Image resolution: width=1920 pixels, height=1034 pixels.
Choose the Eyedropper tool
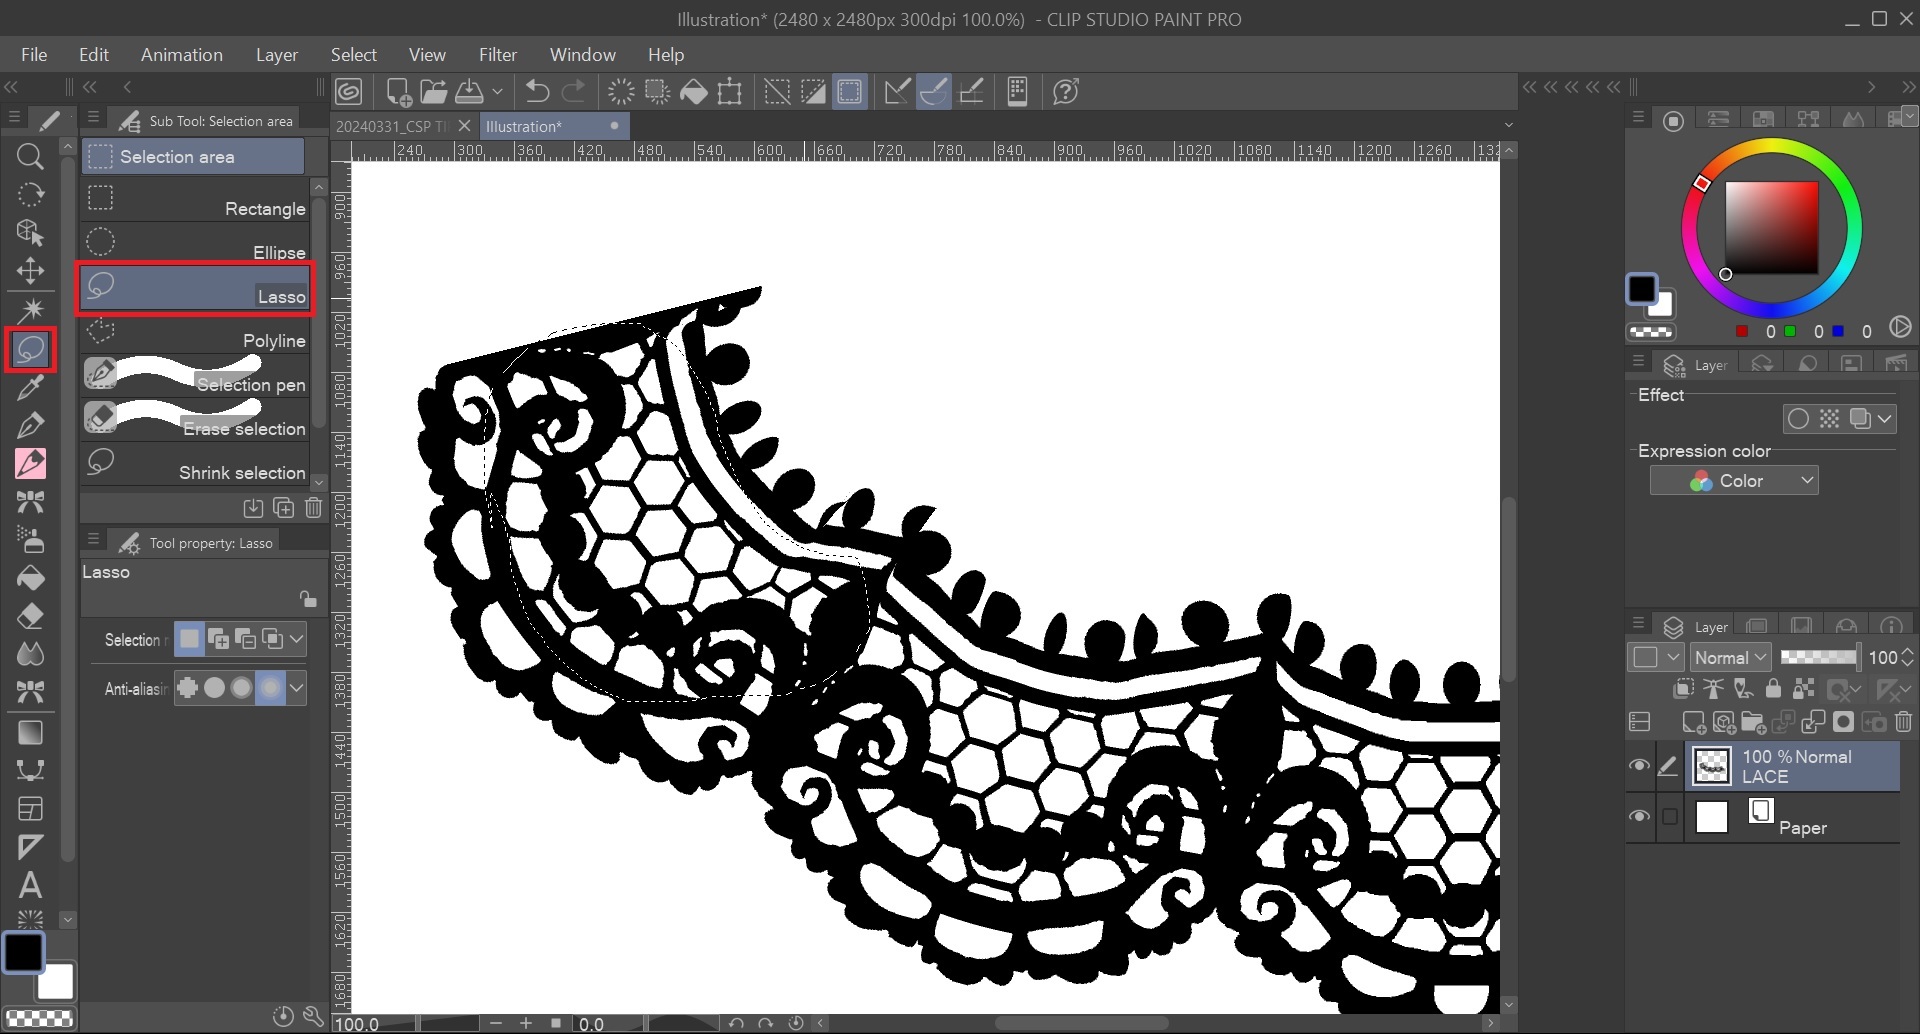30,388
